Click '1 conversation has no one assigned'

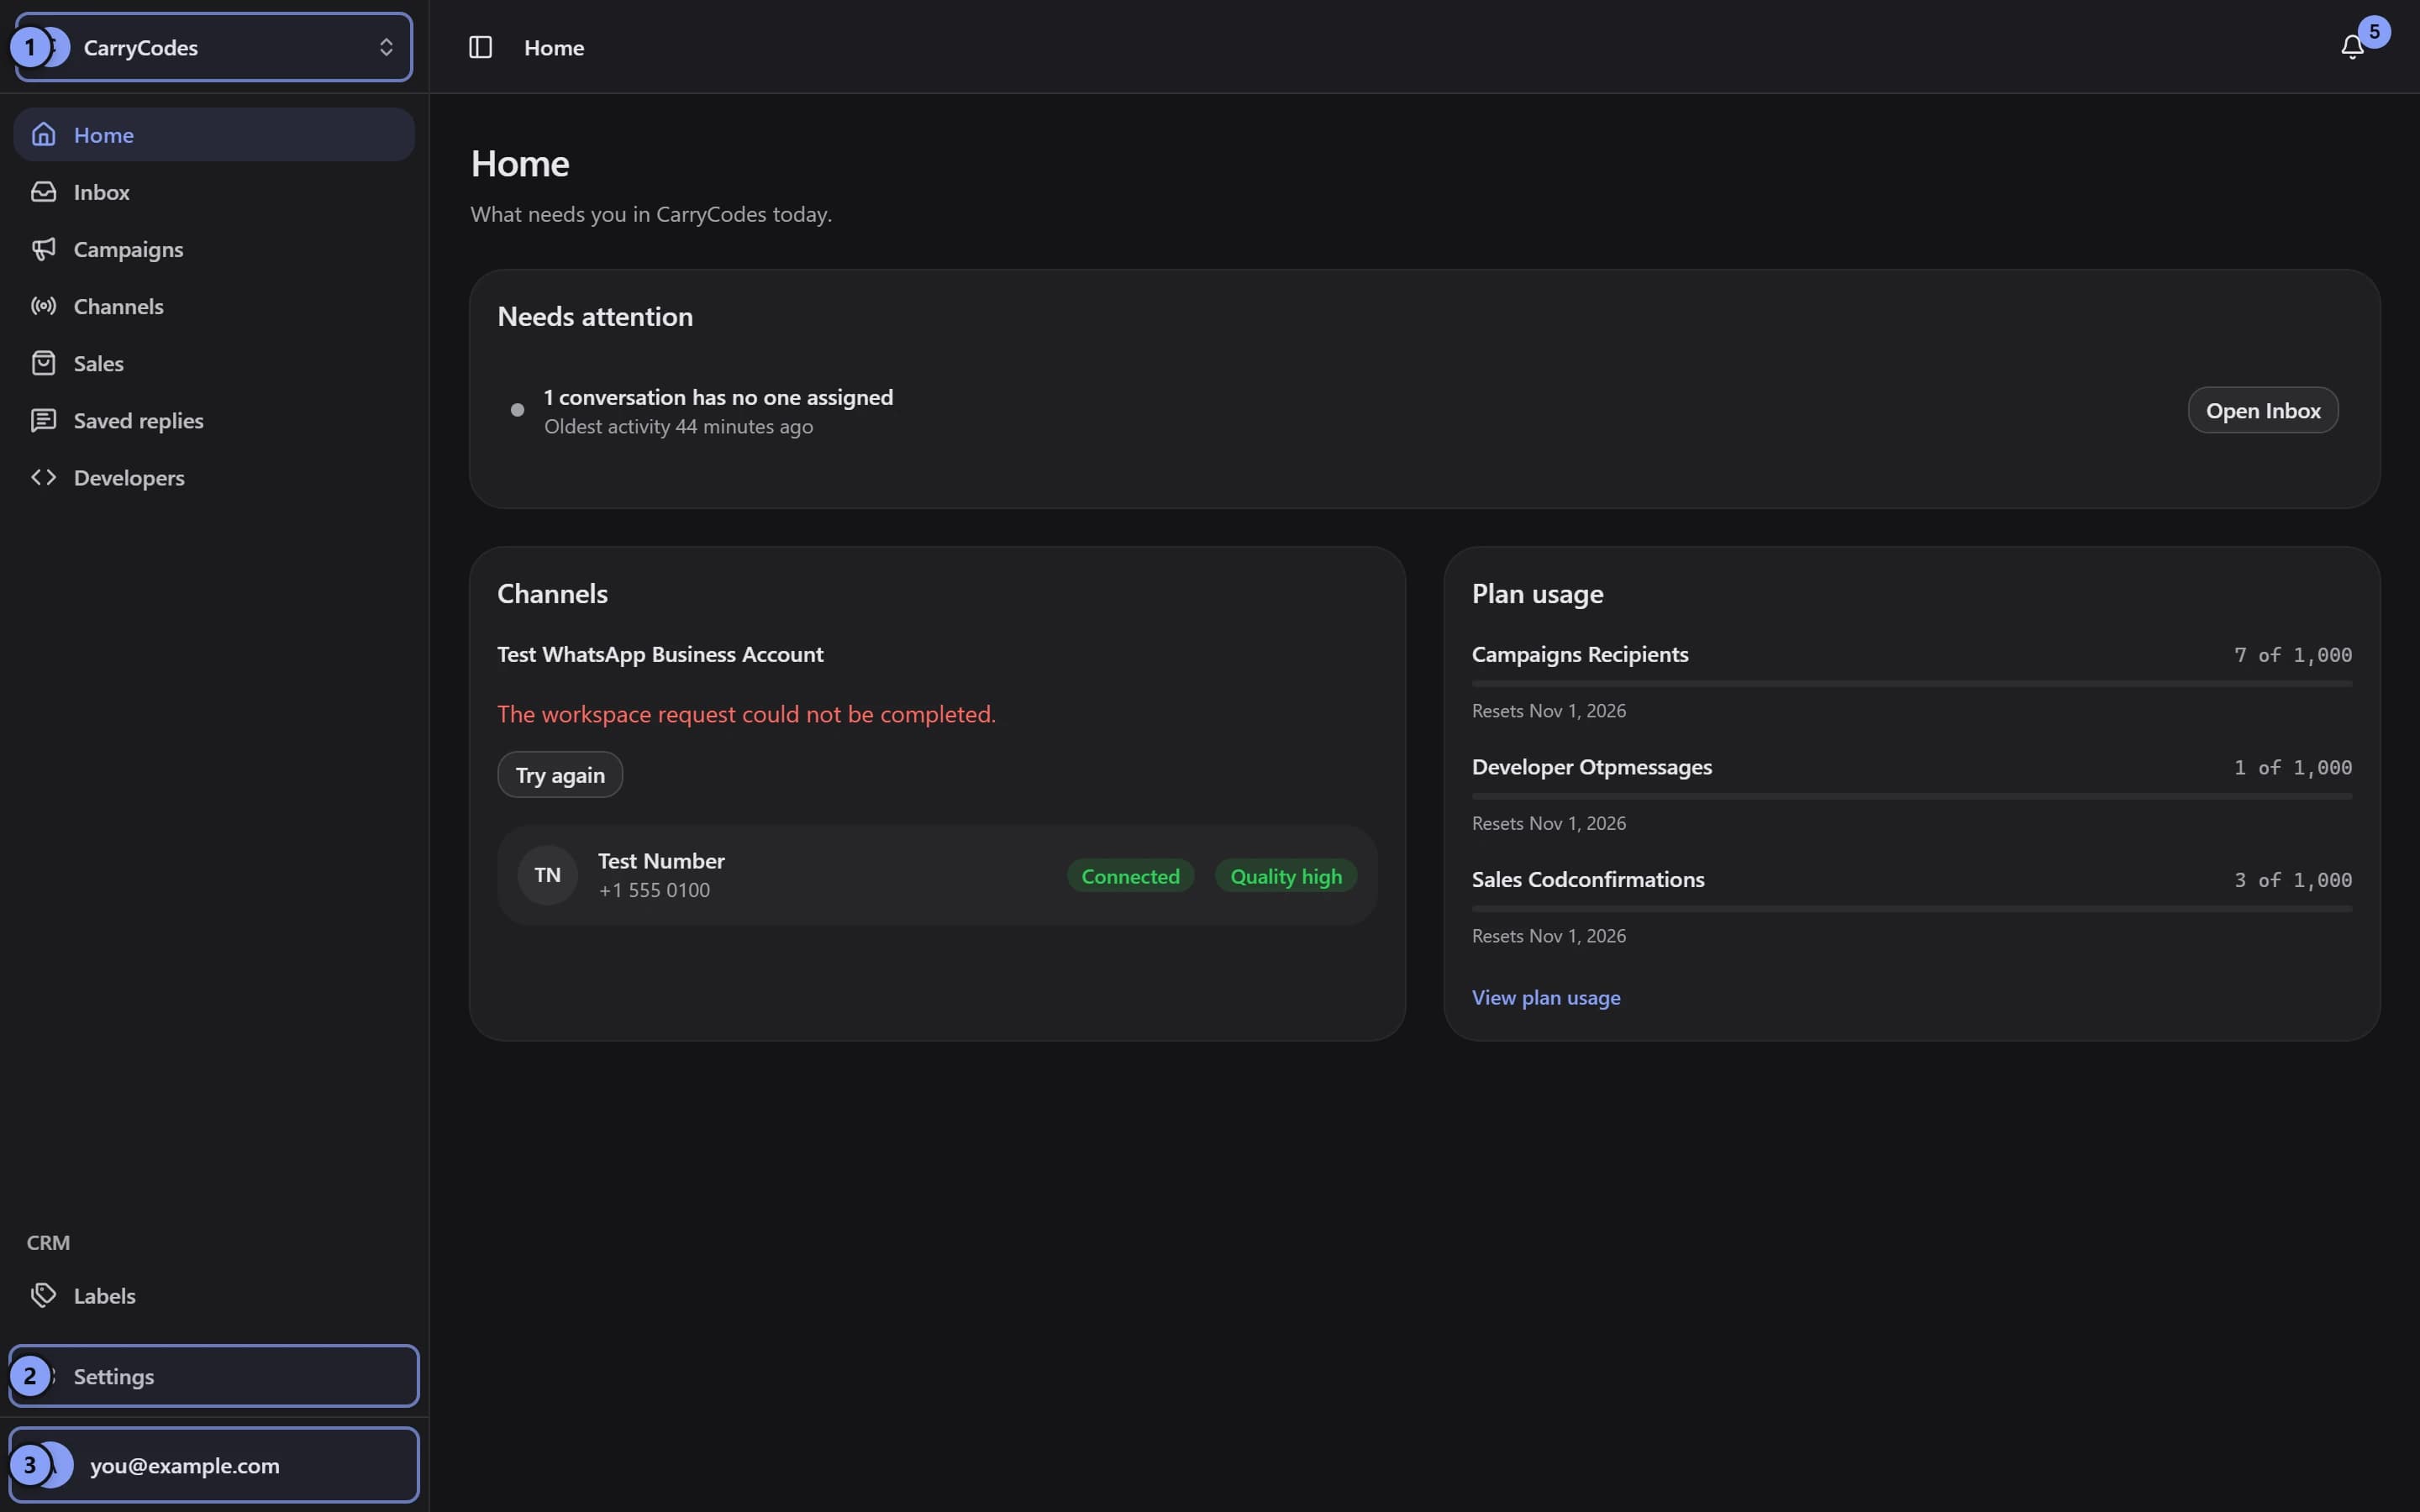[x=718, y=397]
